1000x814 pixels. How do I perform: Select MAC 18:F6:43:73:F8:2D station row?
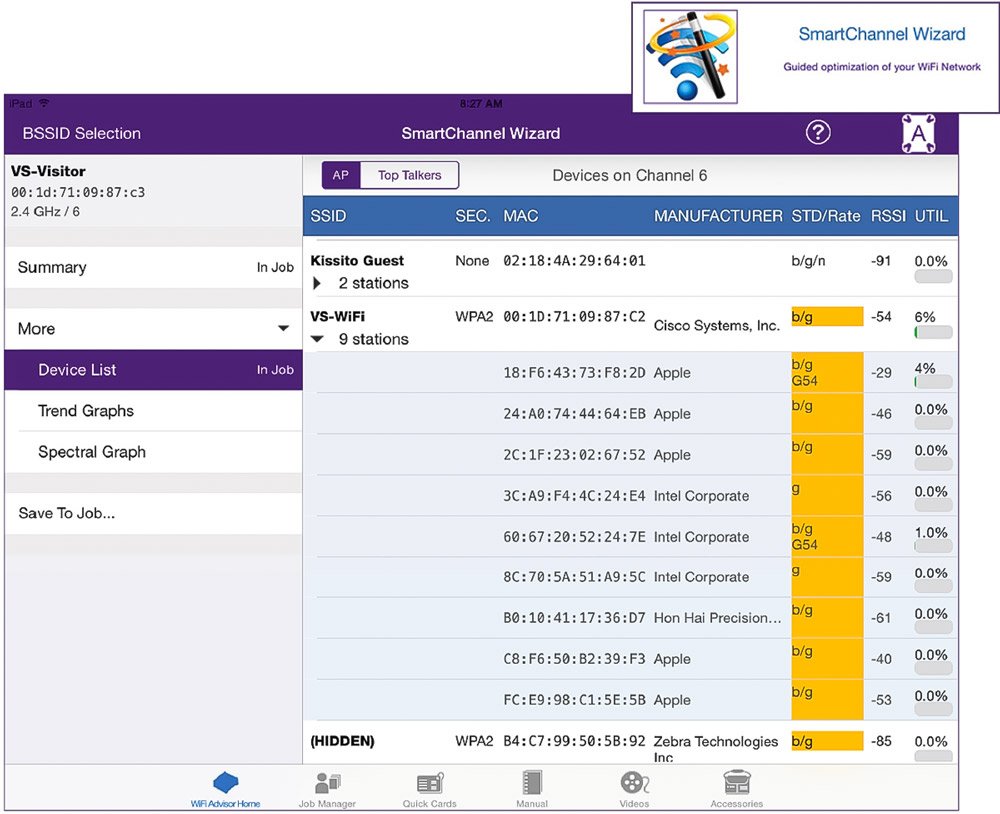click(631, 373)
